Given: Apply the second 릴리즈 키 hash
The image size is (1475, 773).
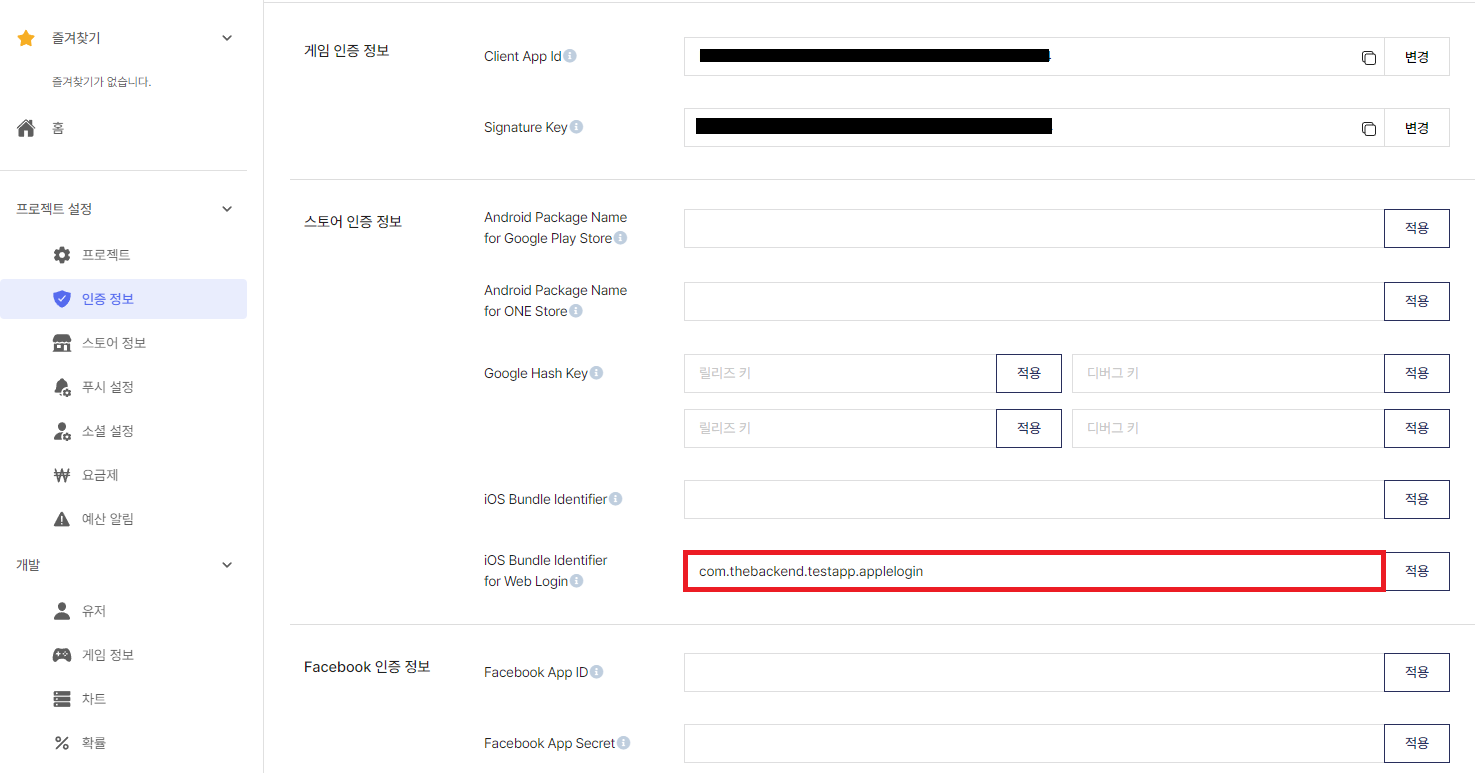Looking at the screenshot, I should [1029, 428].
